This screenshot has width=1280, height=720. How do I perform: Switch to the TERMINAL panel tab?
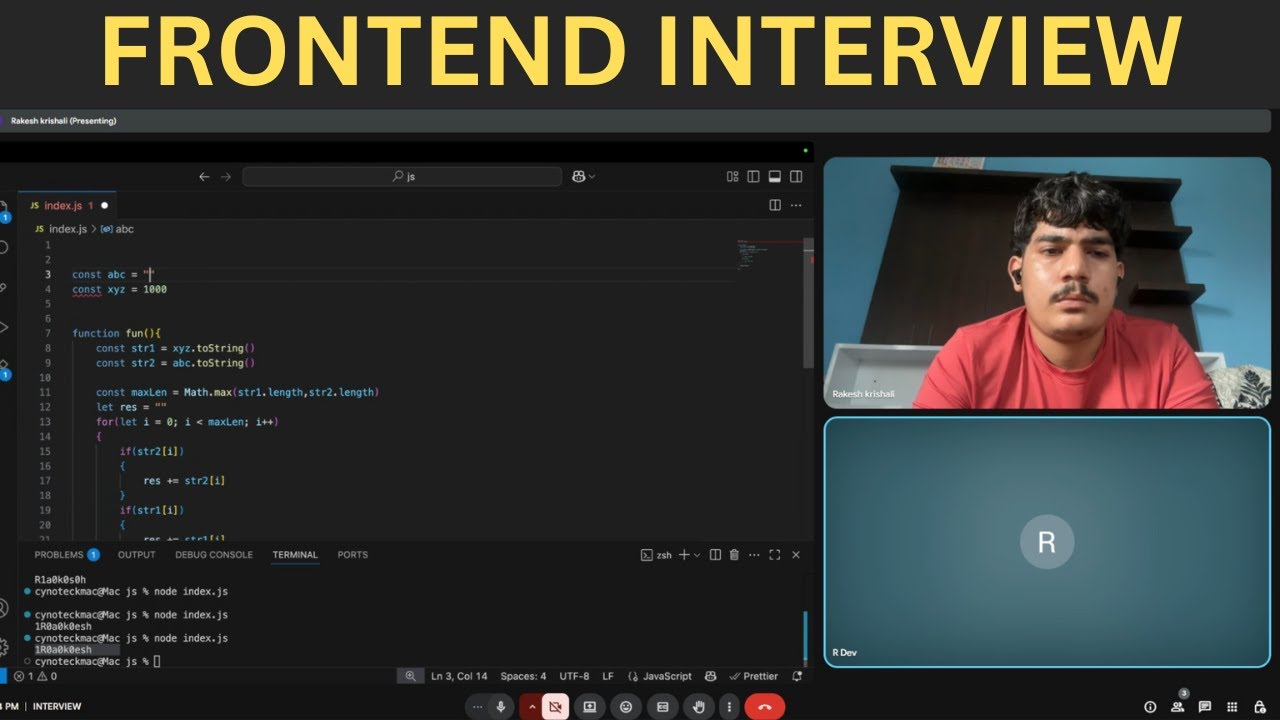(x=295, y=554)
